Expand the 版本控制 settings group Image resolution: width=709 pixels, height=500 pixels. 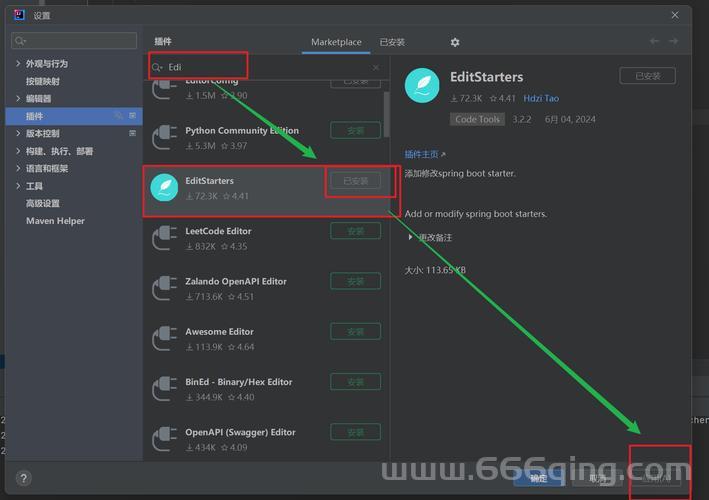tap(18, 133)
